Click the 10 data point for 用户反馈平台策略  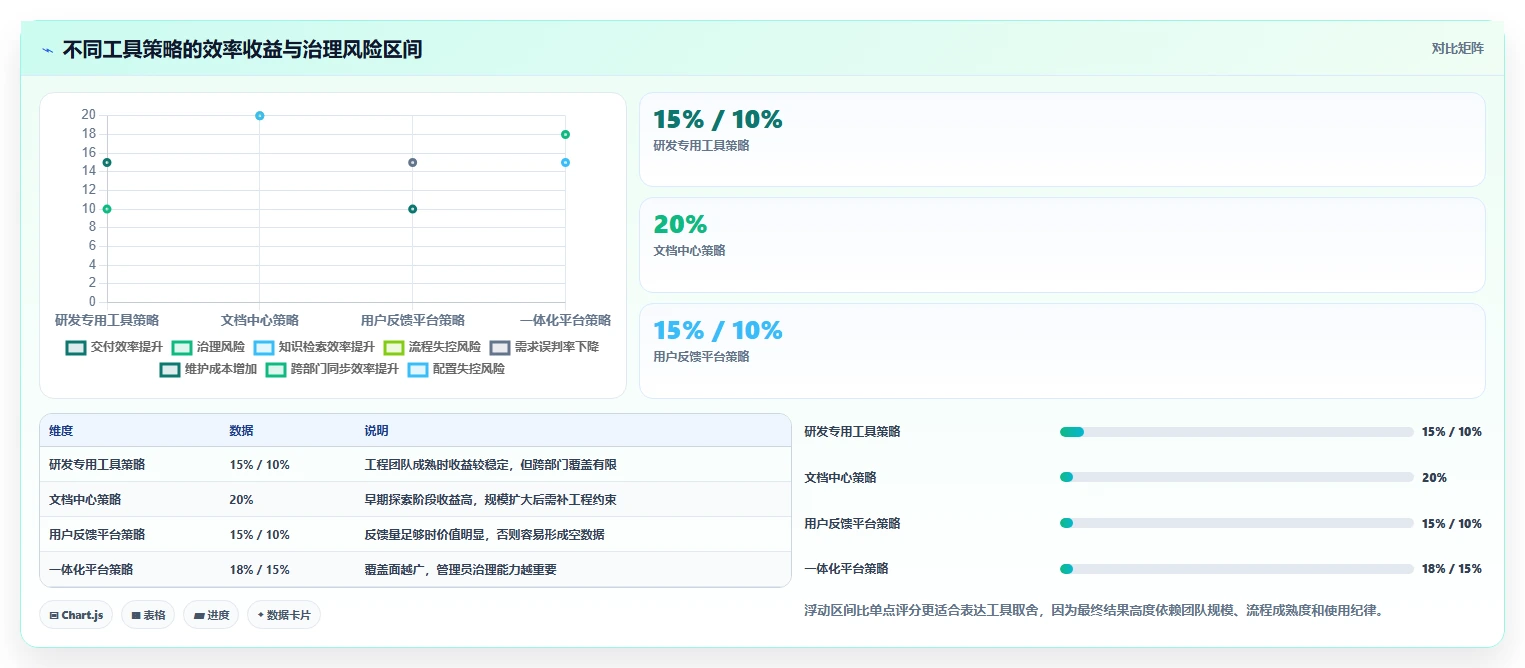click(412, 209)
